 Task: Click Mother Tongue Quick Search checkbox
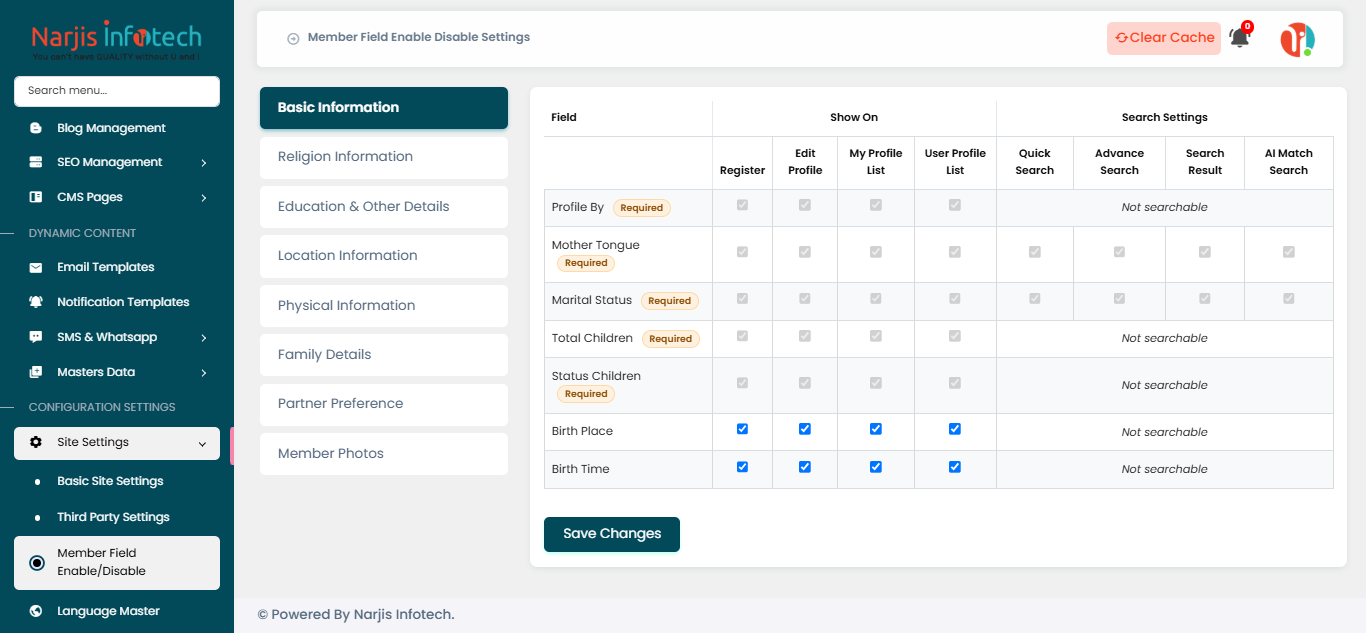point(1035,252)
